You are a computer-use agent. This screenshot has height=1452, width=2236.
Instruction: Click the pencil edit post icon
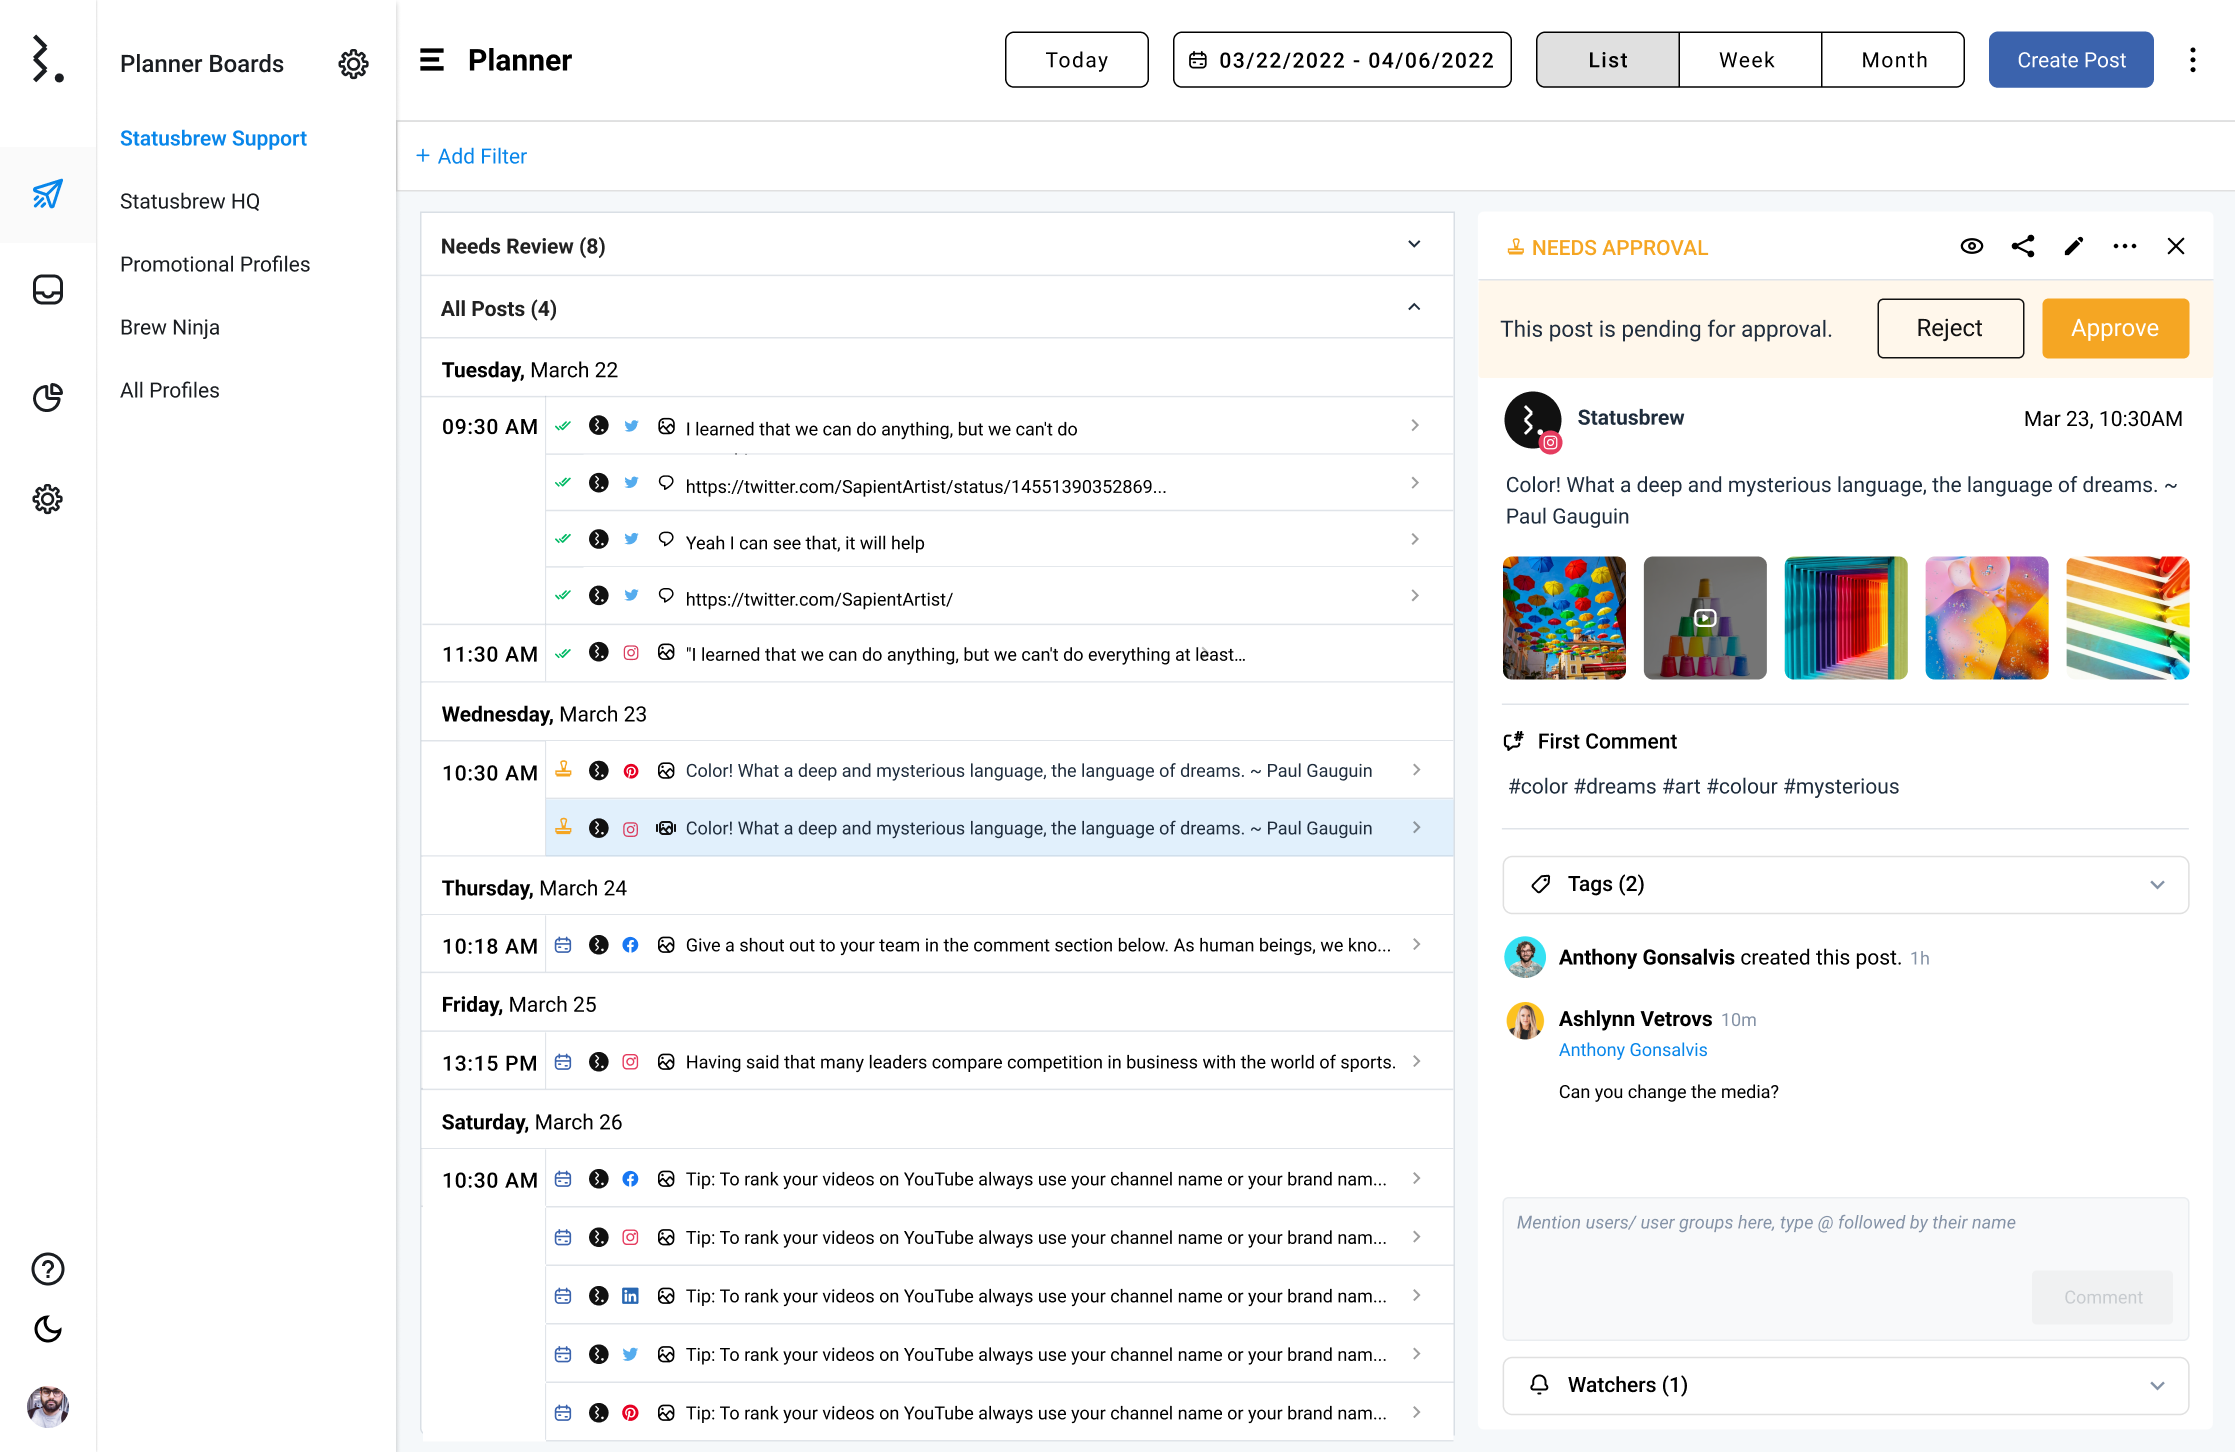(x=2074, y=247)
